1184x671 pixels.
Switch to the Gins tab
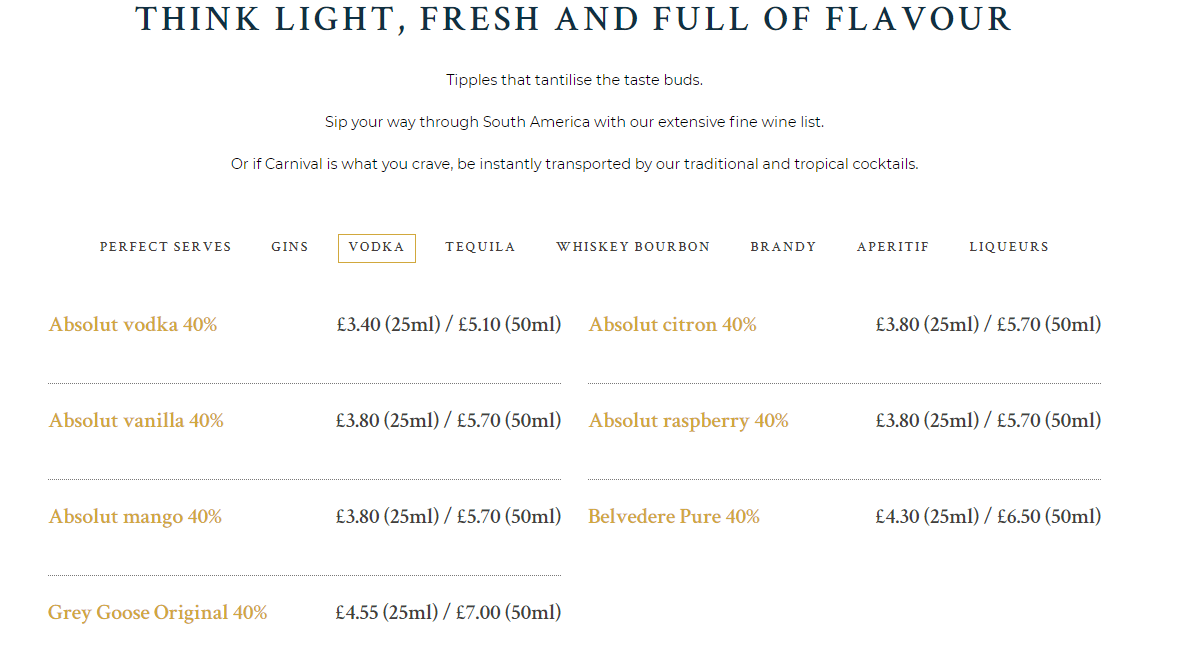tap(290, 248)
